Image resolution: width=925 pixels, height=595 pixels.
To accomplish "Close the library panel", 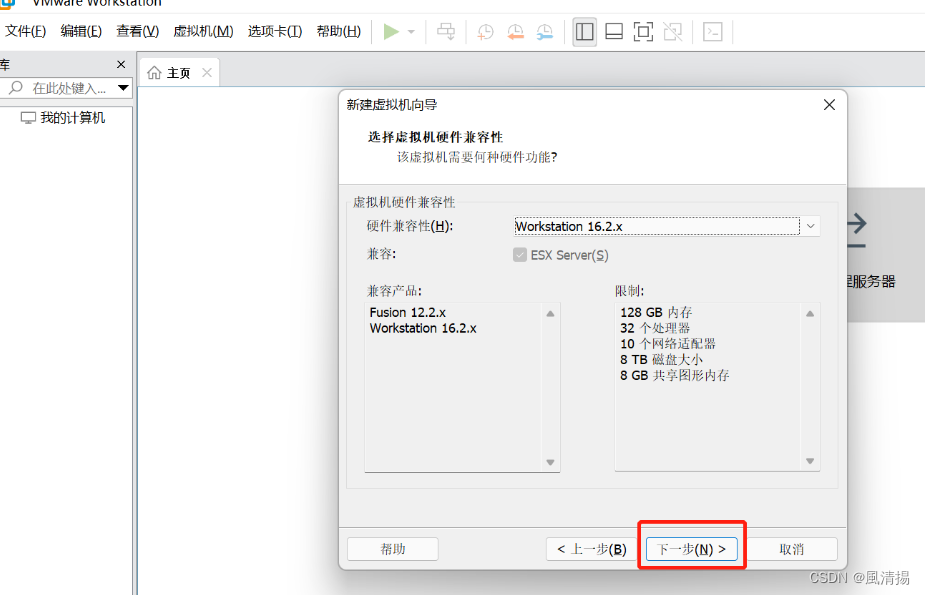I will coord(121,64).
